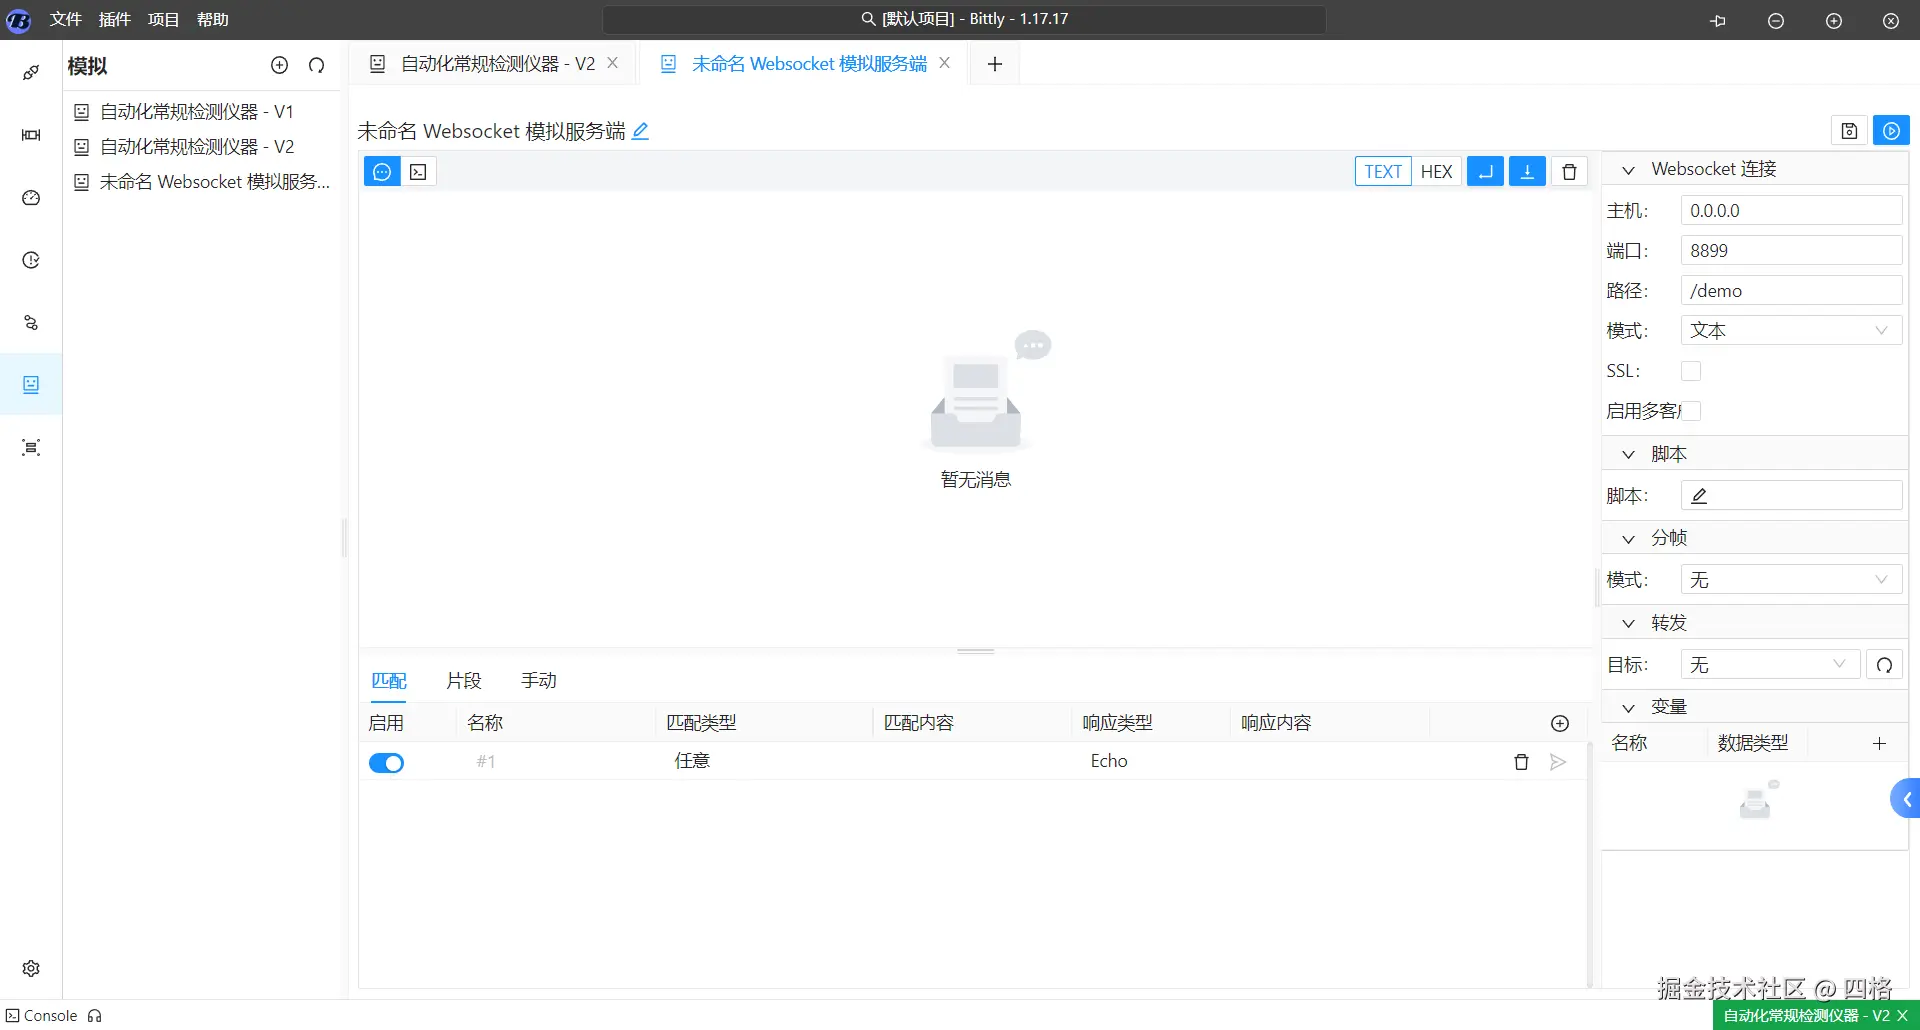The height and width of the screenshot is (1030, 1920).
Task: Click the green 自动化常规检测仪器 - V2 status badge
Action: 1806,1016
